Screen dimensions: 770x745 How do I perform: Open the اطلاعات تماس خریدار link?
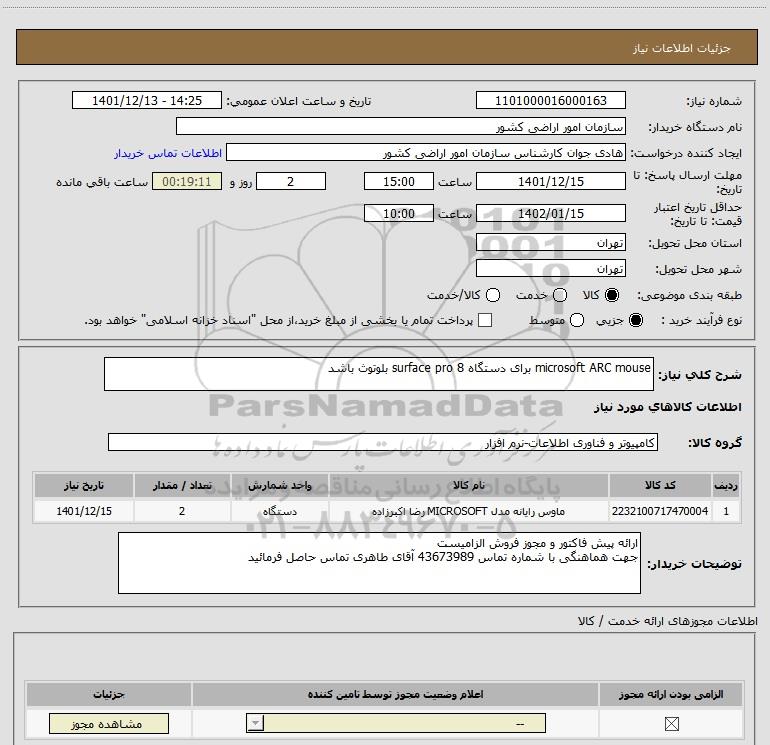pos(168,153)
